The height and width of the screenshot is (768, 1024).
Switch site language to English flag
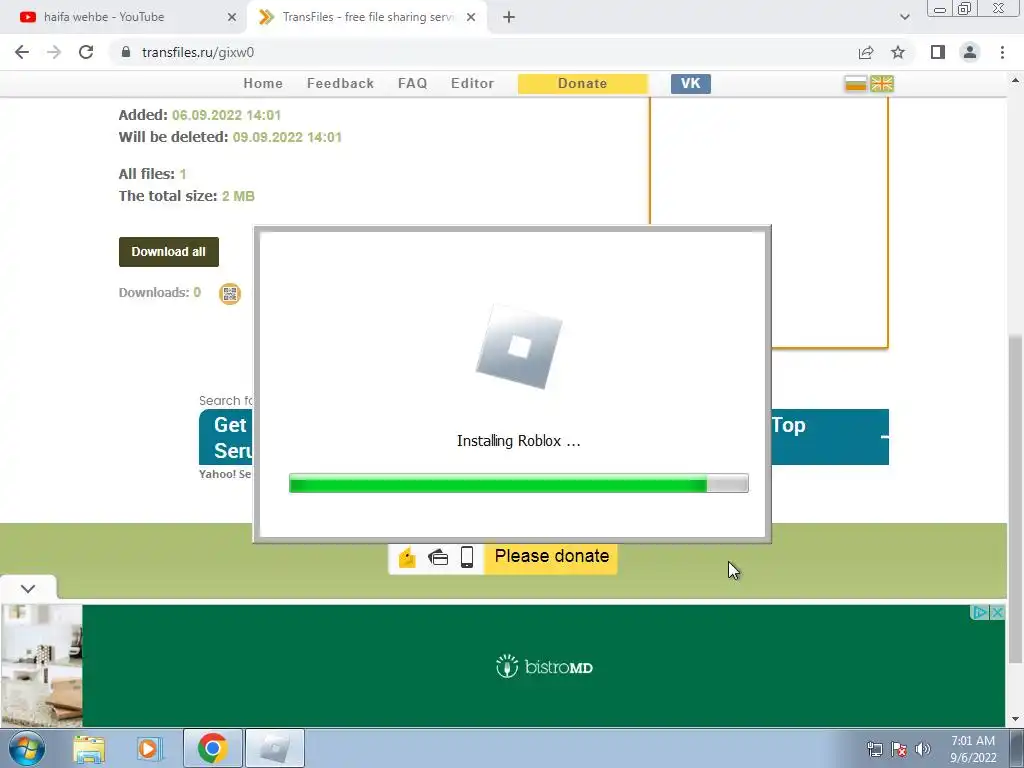[x=882, y=84]
